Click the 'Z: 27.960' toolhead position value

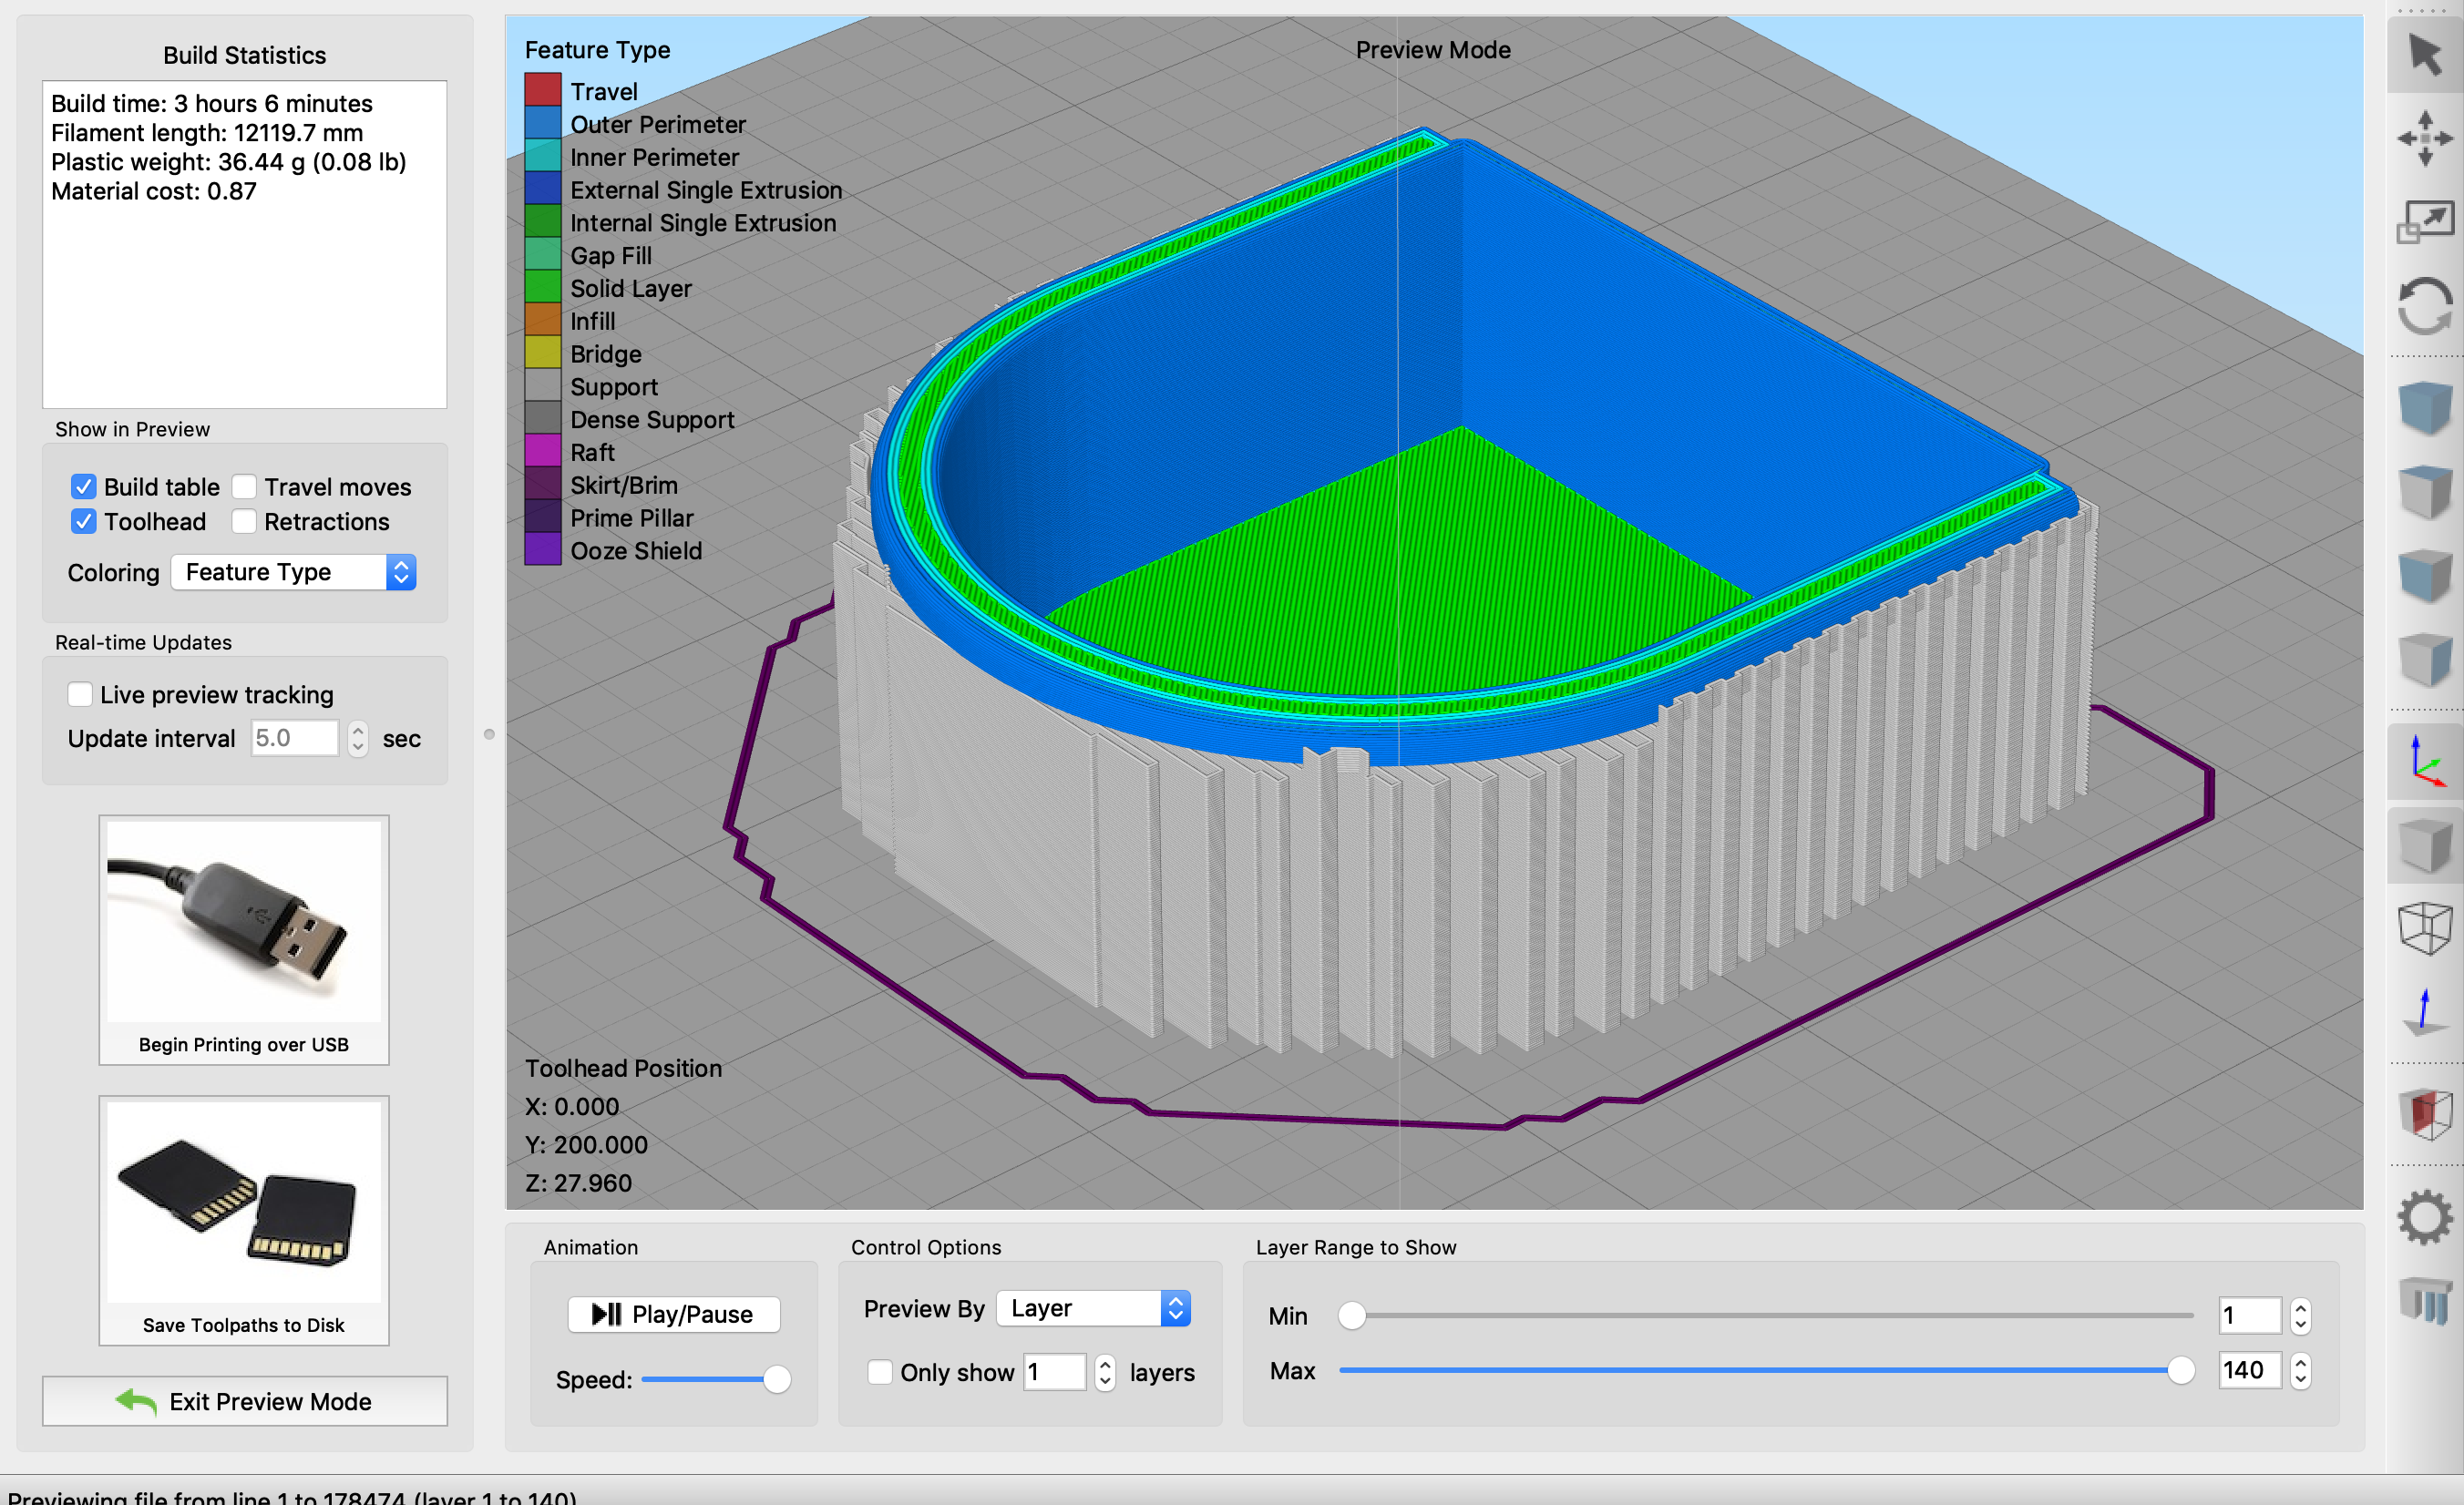pos(579,1183)
